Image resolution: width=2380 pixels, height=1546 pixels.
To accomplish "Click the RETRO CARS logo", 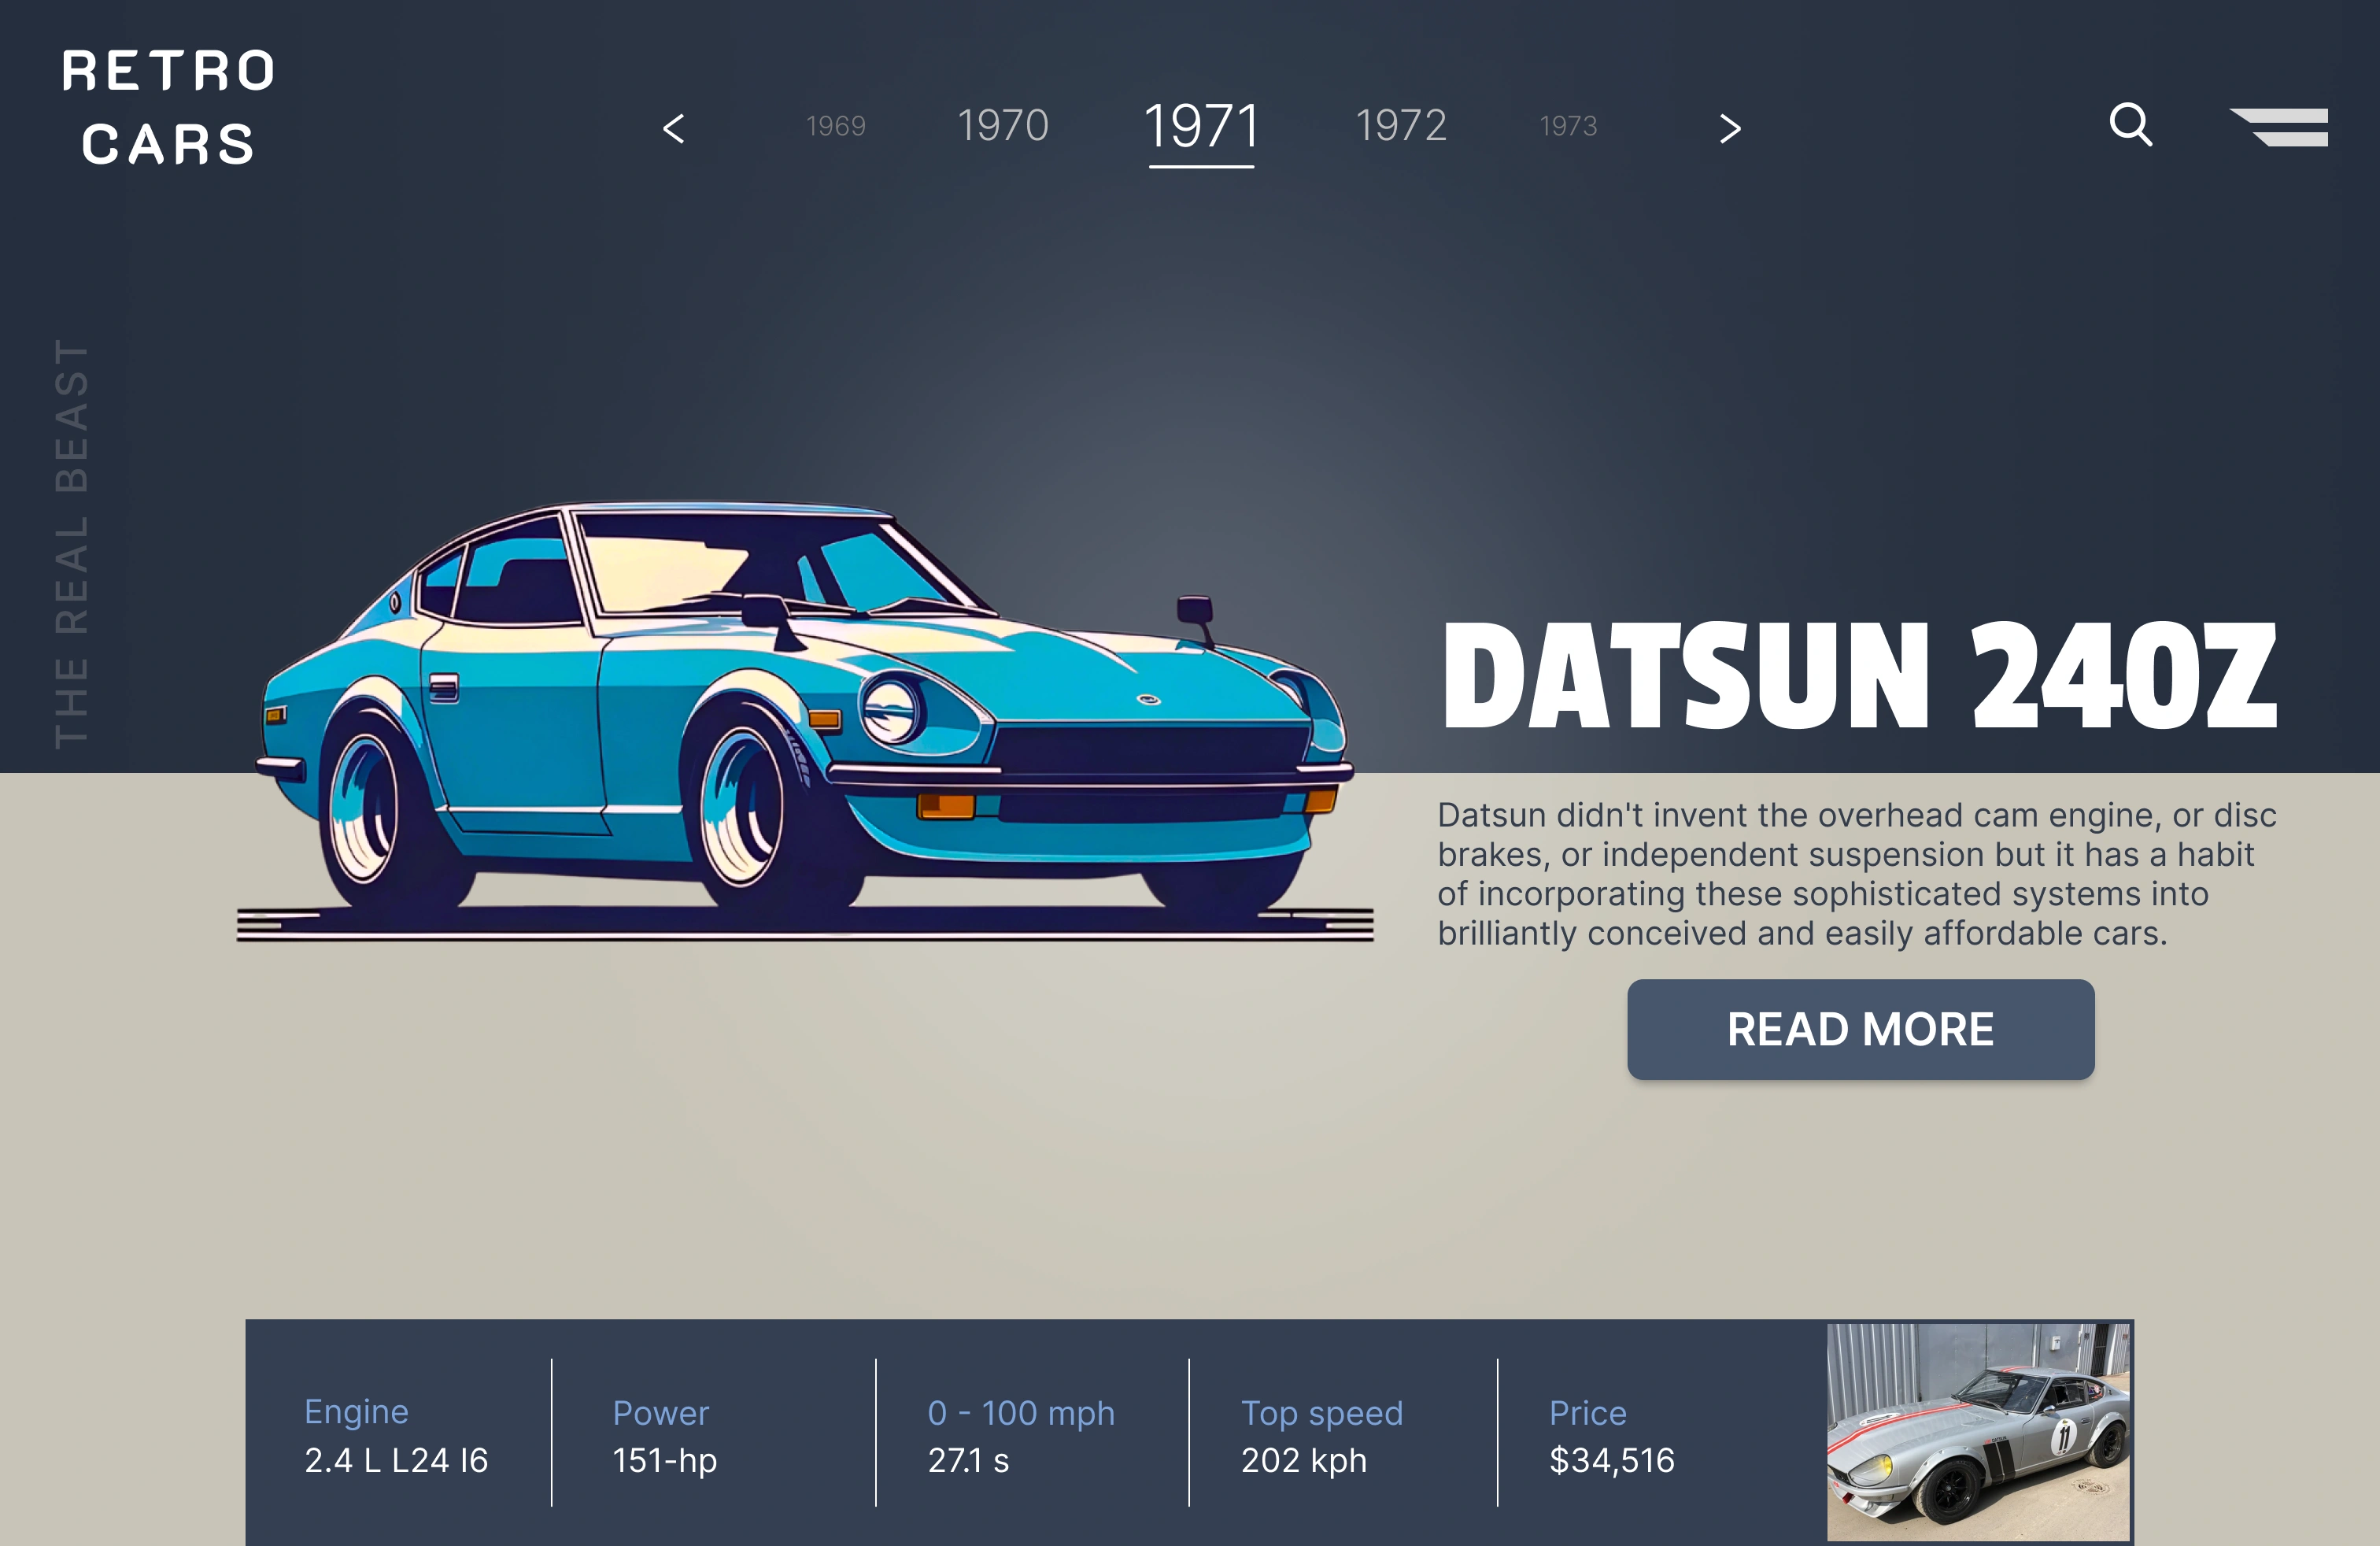I will (167, 106).
